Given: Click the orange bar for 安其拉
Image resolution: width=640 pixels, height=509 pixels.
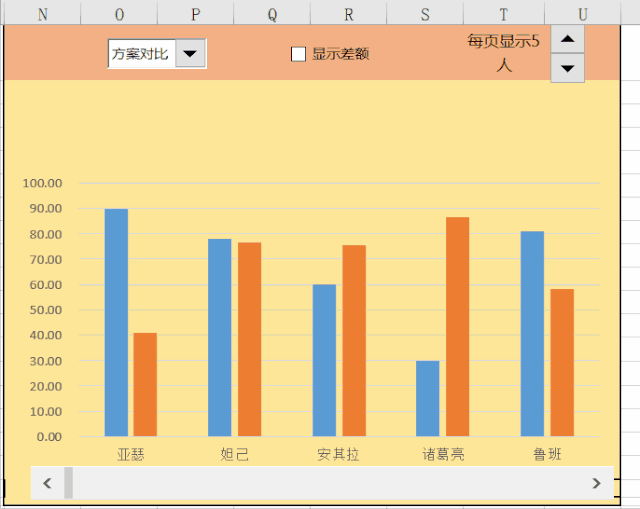Looking at the screenshot, I should pyautogui.click(x=354, y=341).
